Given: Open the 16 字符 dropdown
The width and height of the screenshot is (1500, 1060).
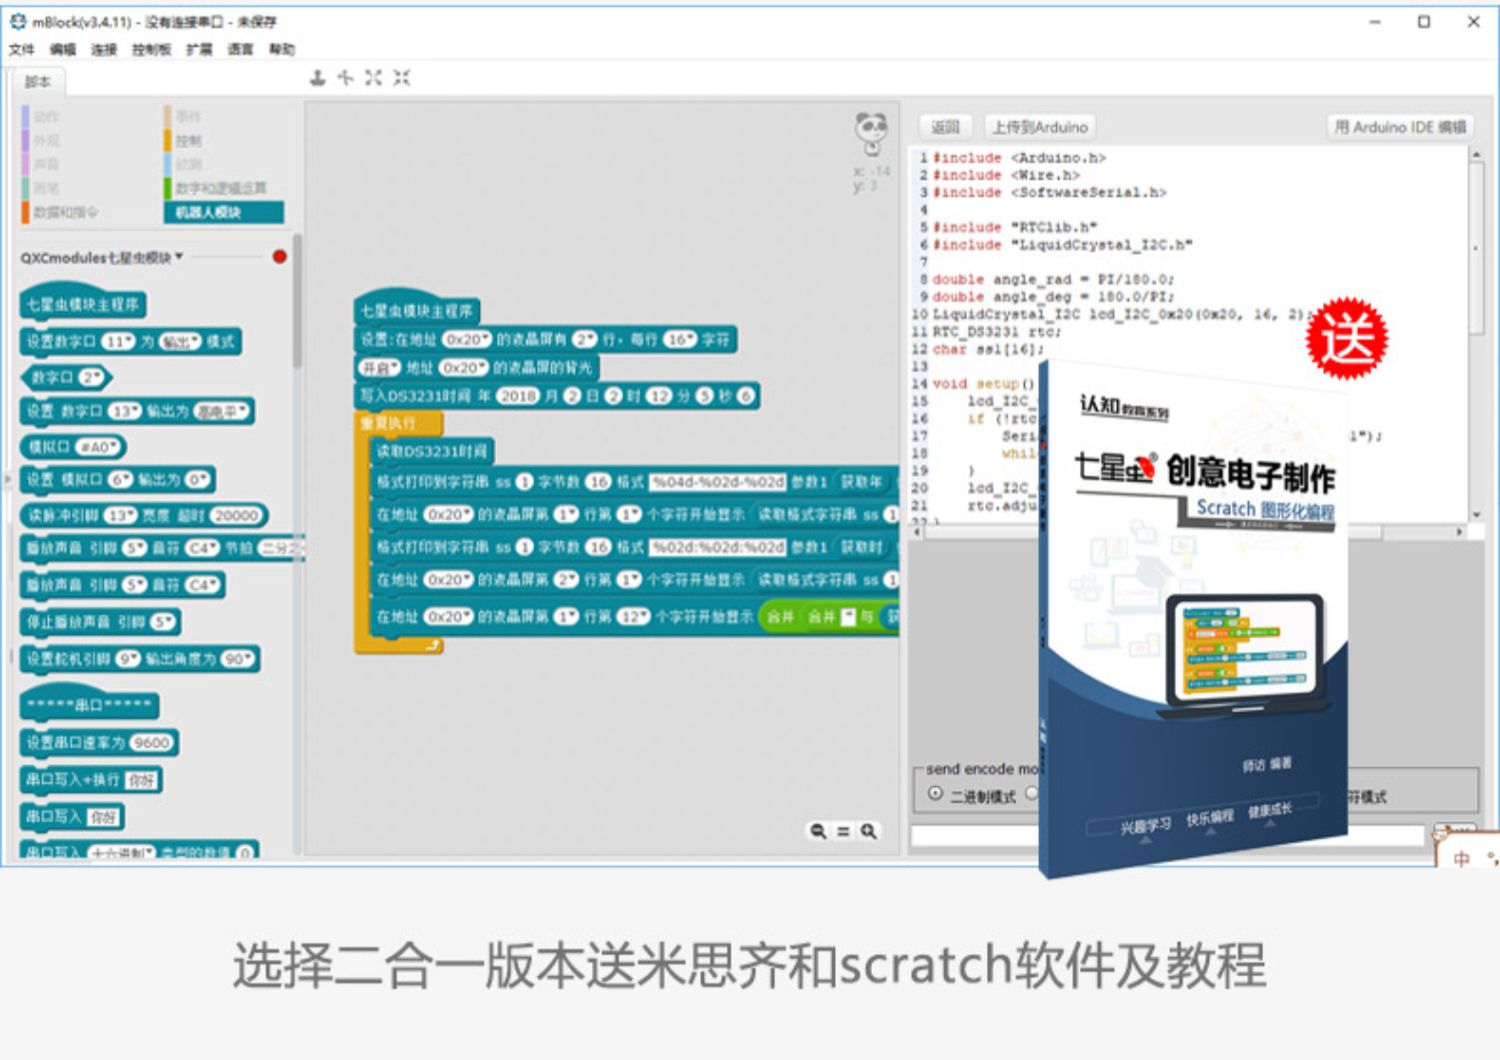Looking at the screenshot, I should pyautogui.click(x=680, y=340).
